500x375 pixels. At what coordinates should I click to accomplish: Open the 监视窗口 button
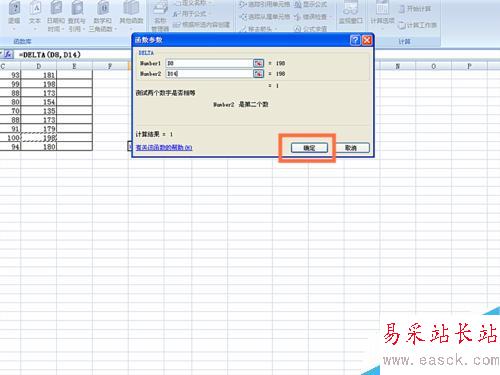pyautogui.click(x=351, y=14)
